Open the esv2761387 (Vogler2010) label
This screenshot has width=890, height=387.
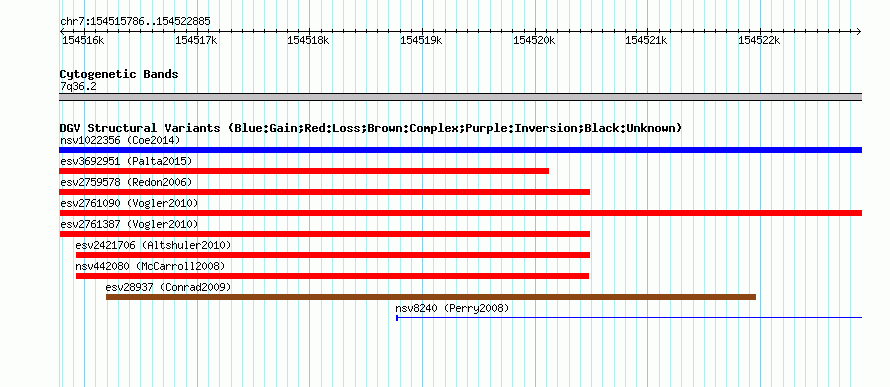(x=129, y=224)
